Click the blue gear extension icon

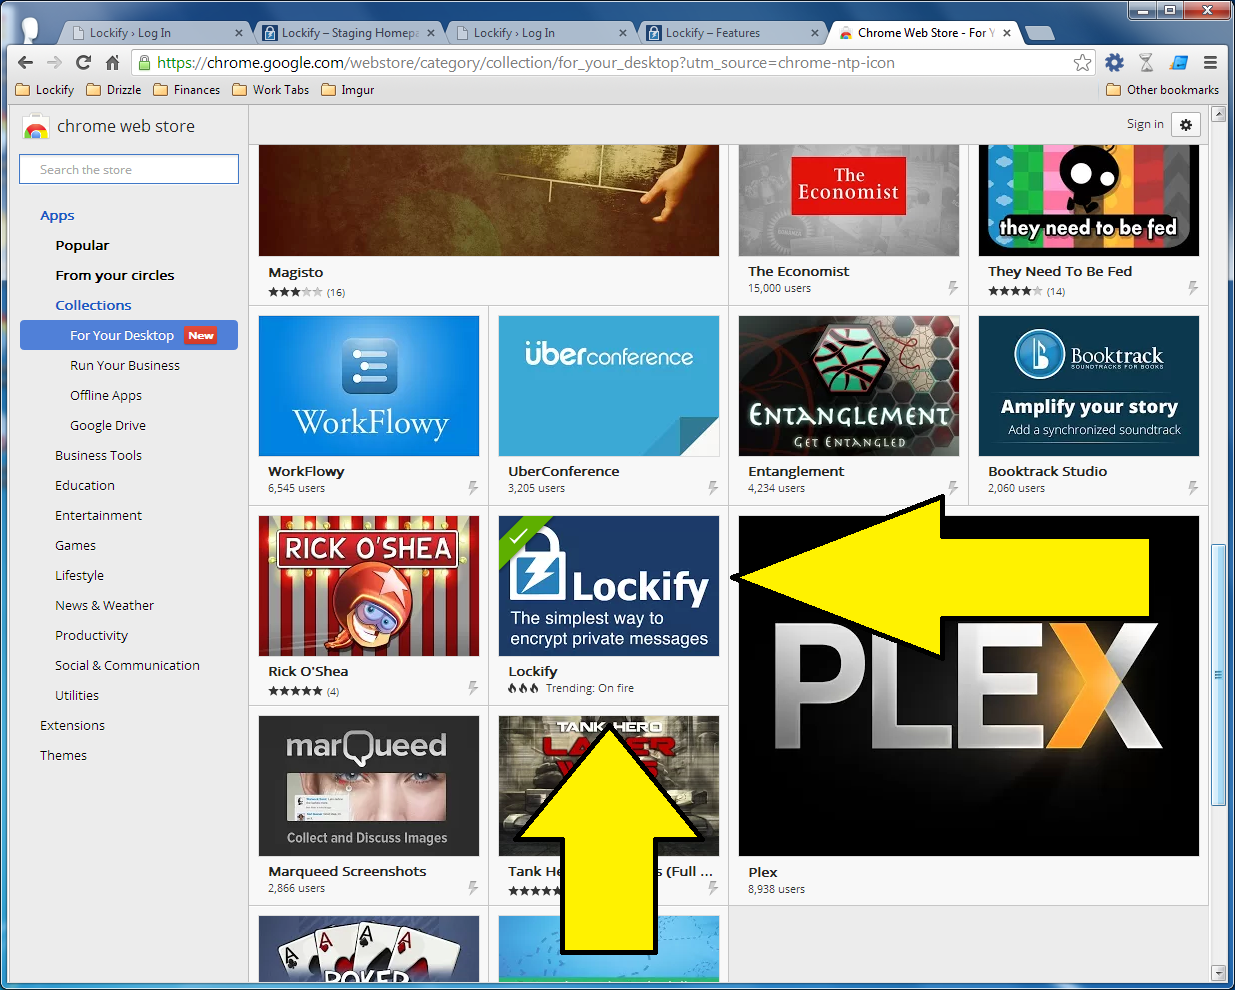(1114, 63)
